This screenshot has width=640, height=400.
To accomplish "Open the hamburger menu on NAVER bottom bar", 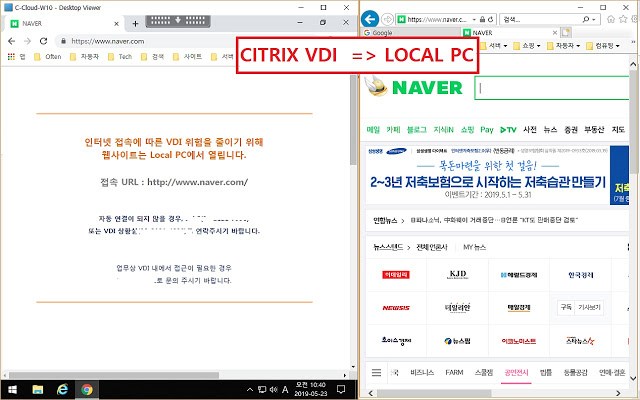I will coord(376,372).
